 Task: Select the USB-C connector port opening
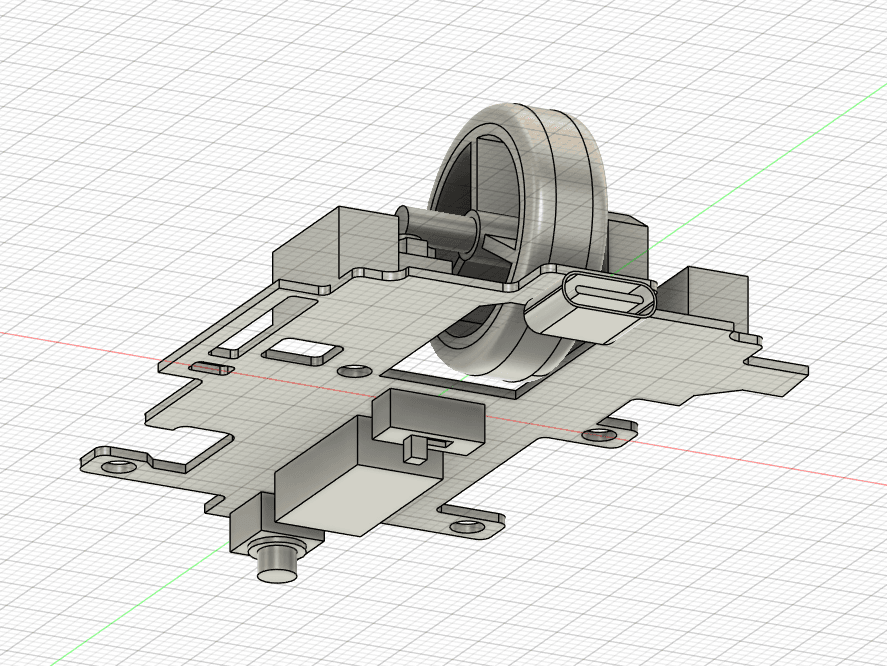click(610, 294)
